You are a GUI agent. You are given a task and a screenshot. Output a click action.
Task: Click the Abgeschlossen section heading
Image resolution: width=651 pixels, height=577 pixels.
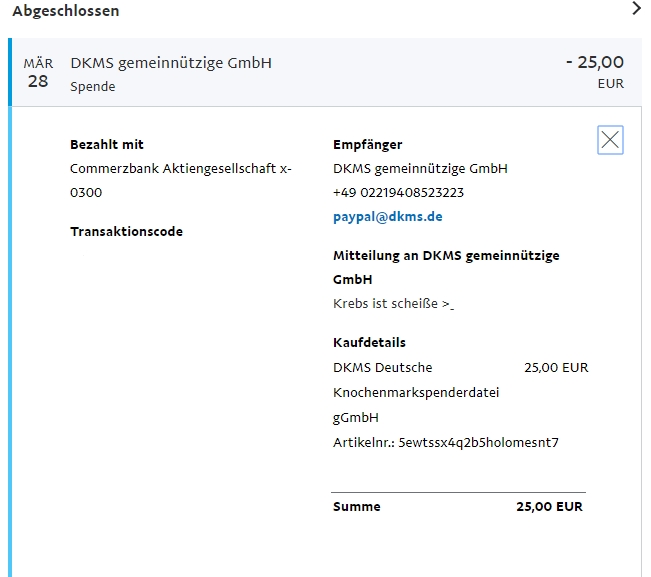(x=66, y=11)
